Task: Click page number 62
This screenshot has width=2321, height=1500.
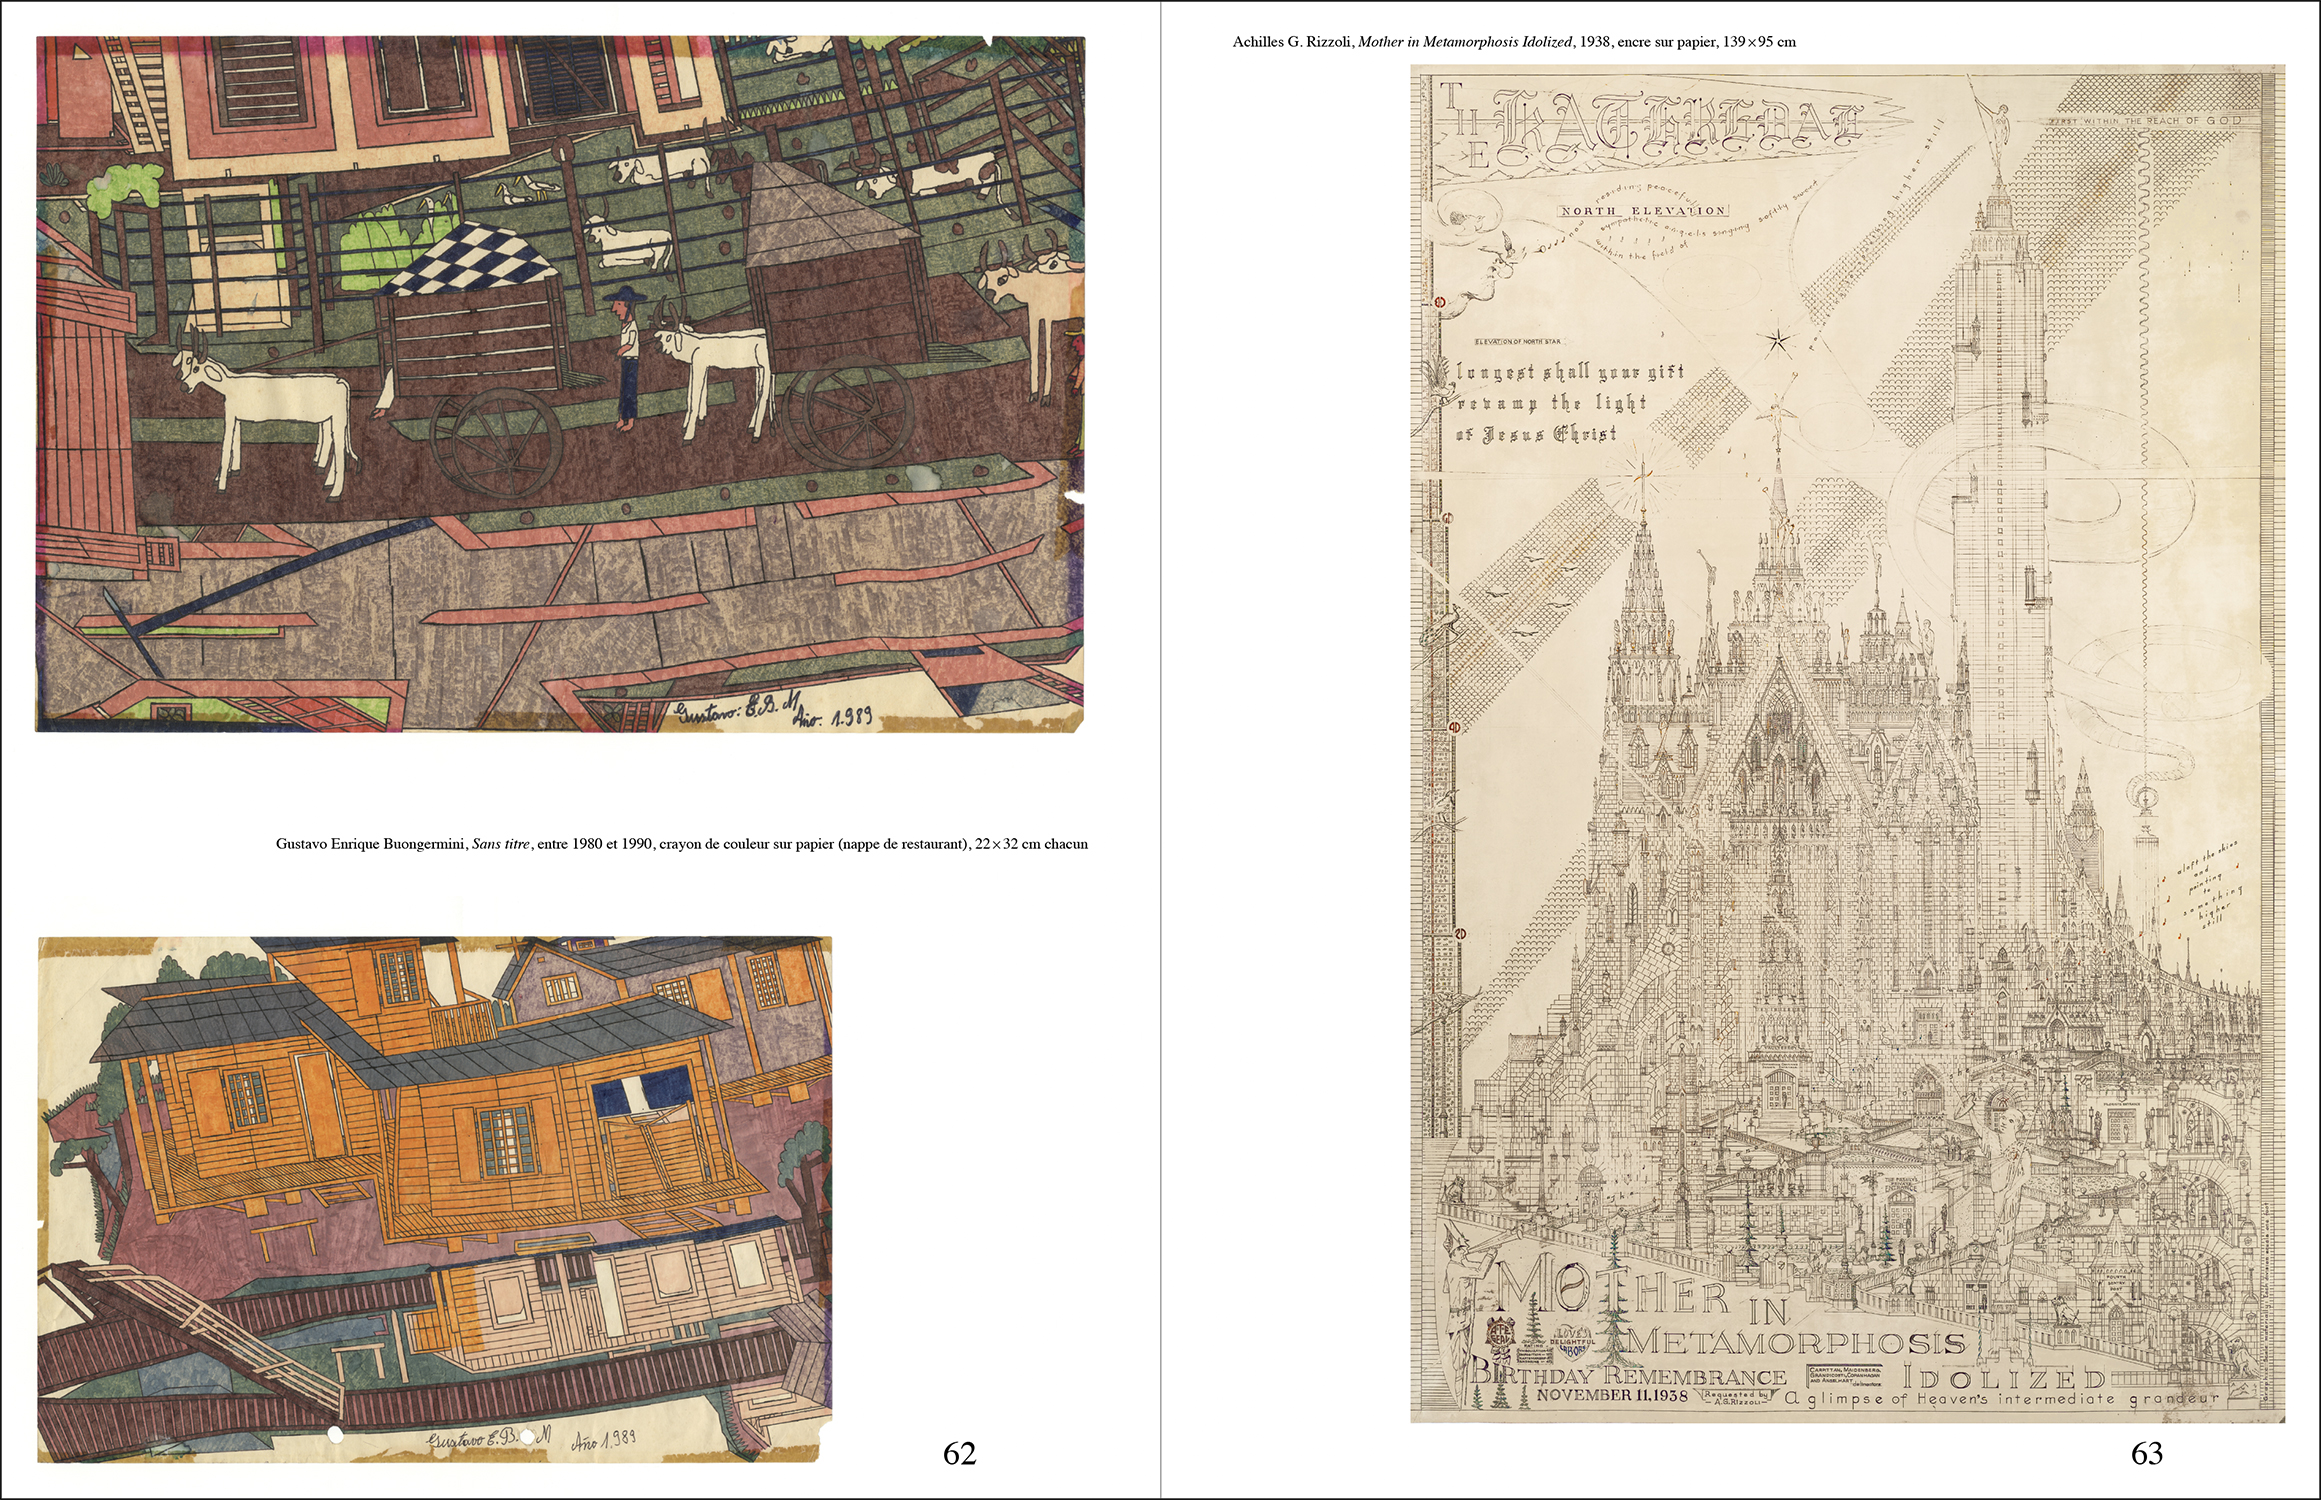Action: pyautogui.click(x=959, y=1453)
